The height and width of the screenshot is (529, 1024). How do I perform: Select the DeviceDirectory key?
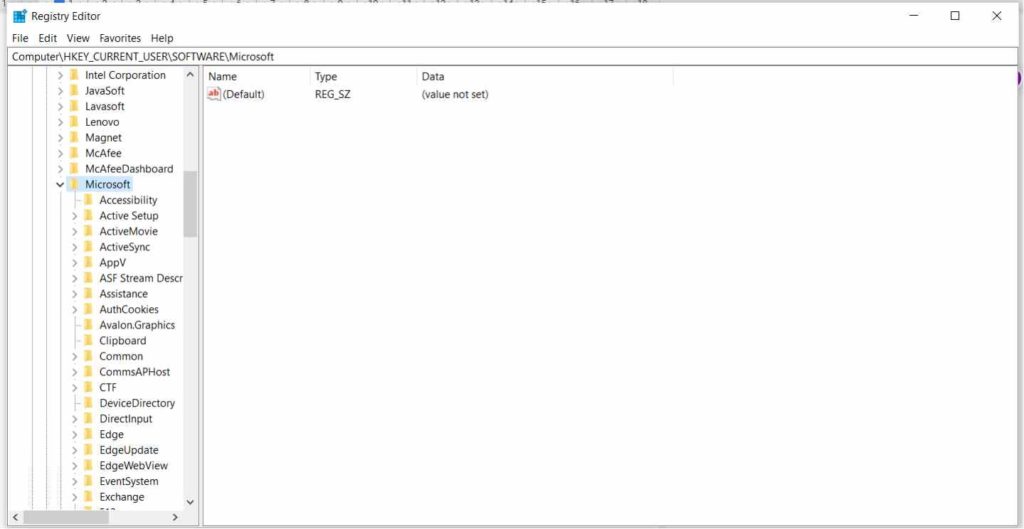(137, 403)
